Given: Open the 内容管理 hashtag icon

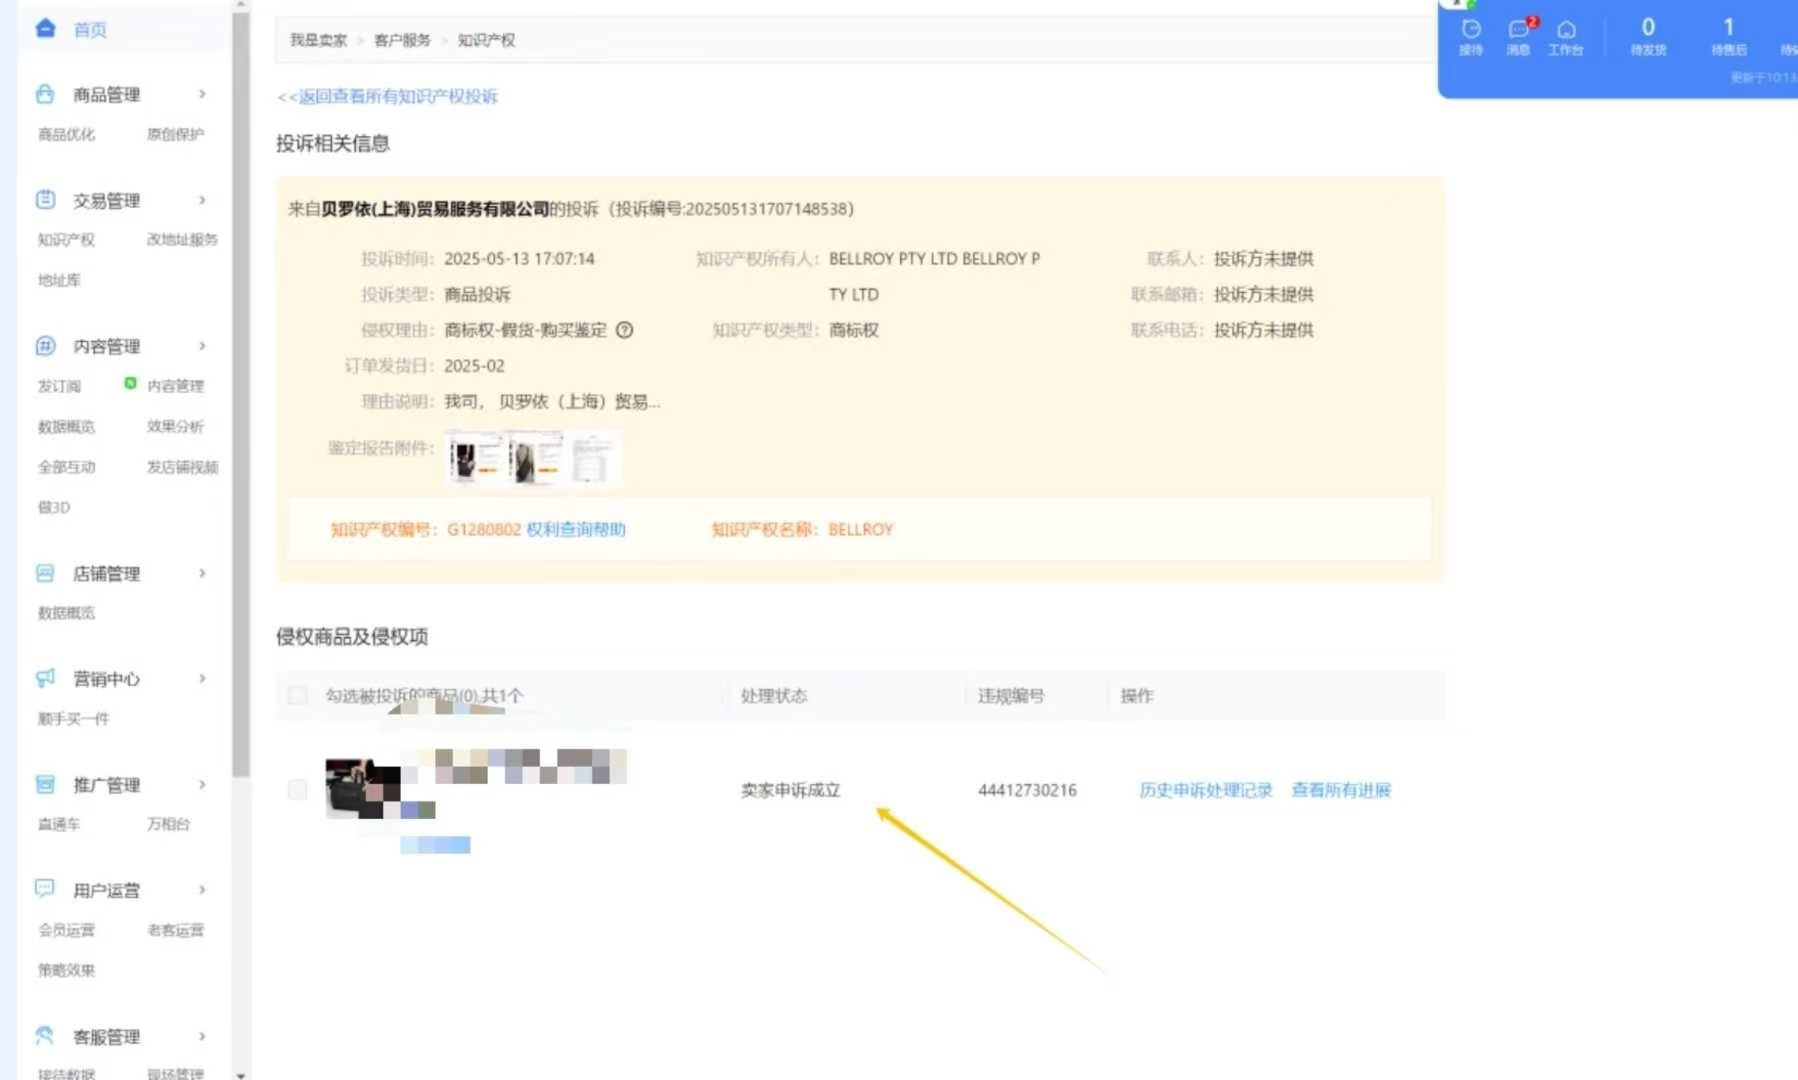Looking at the screenshot, I should pyautogui.click(x=44, y=346).
